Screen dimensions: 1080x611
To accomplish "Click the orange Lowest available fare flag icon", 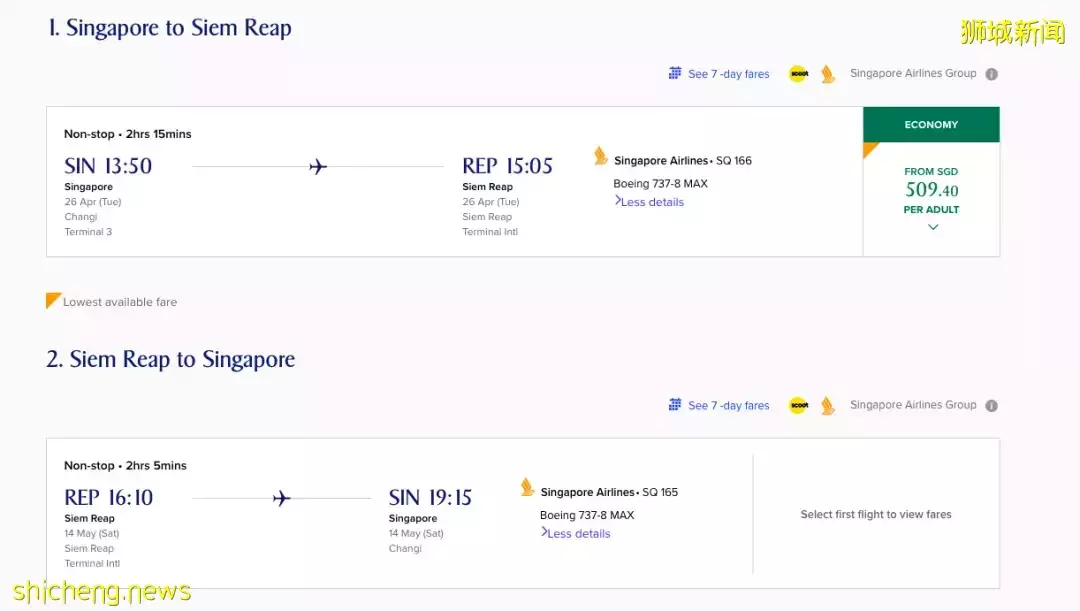I will [54, 300].
